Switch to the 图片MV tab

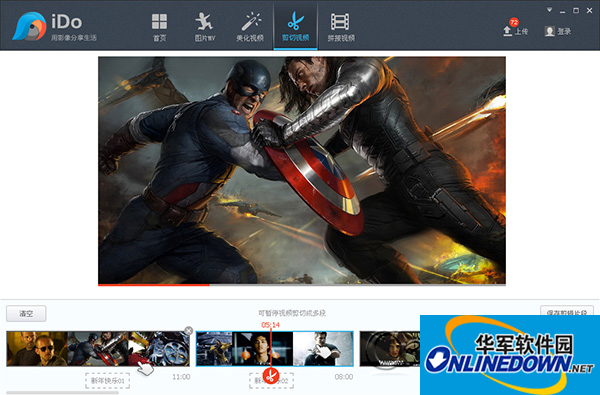[x=205, y=27]
